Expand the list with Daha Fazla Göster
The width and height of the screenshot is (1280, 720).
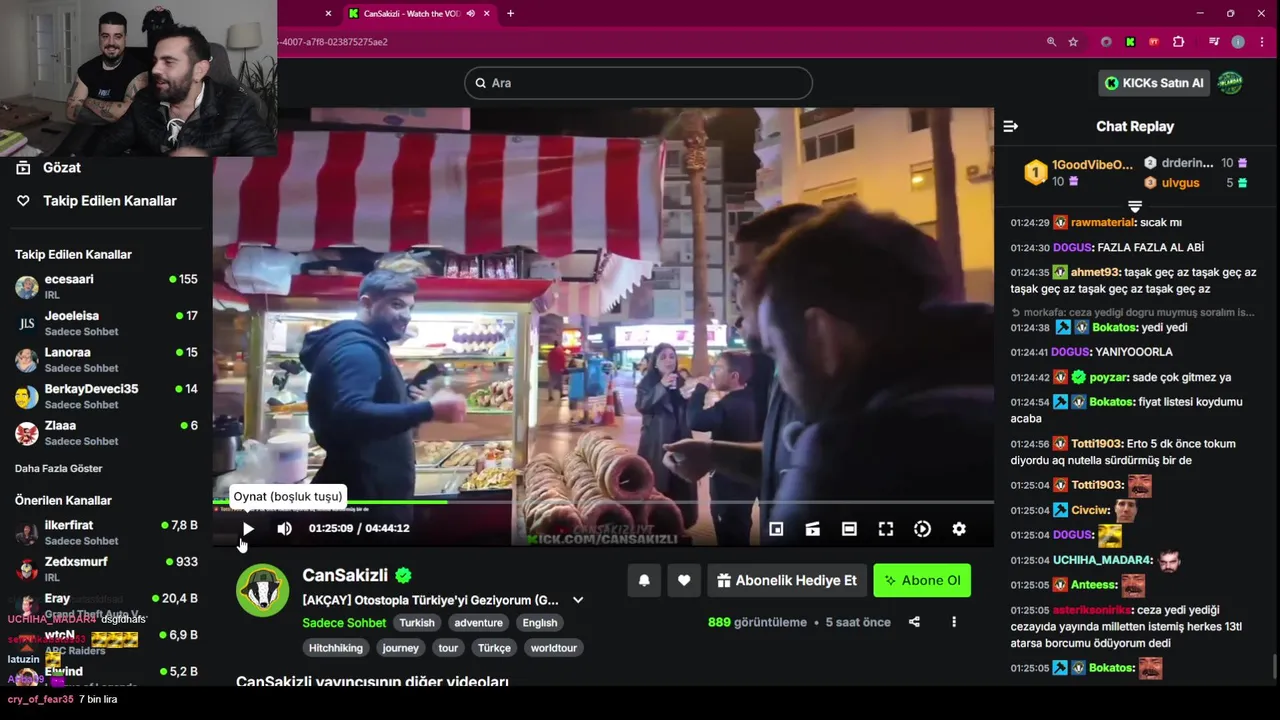58,468
